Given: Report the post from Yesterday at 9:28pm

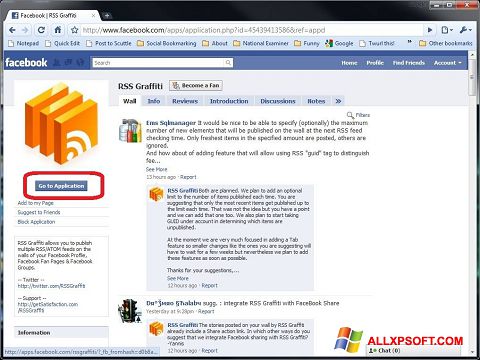Looking at the screenshot, I should 206,311.
